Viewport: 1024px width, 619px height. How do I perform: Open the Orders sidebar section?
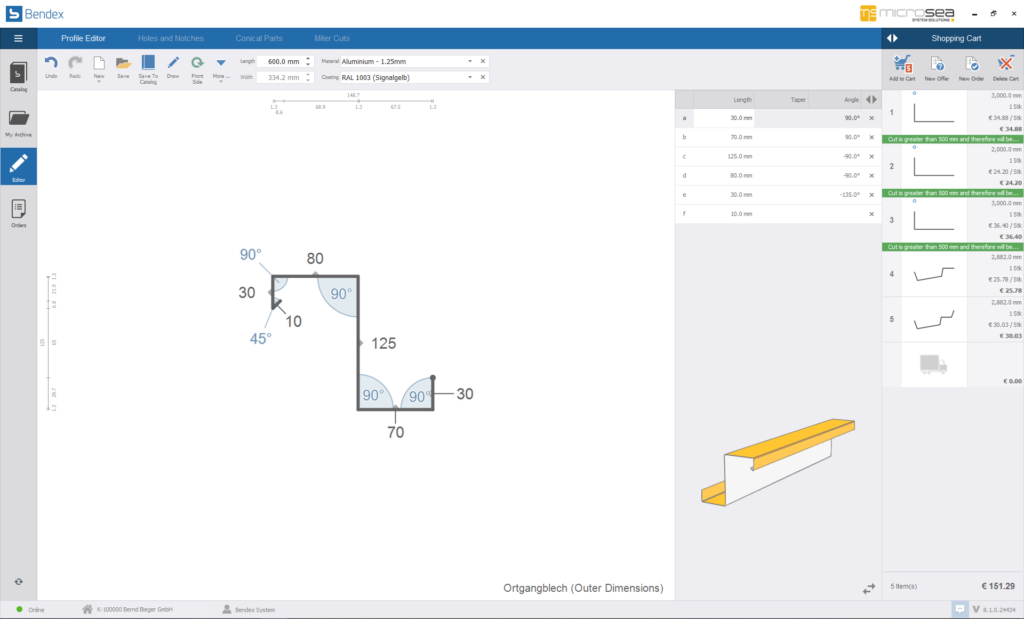pyautogui.click(x=18, y=212)
